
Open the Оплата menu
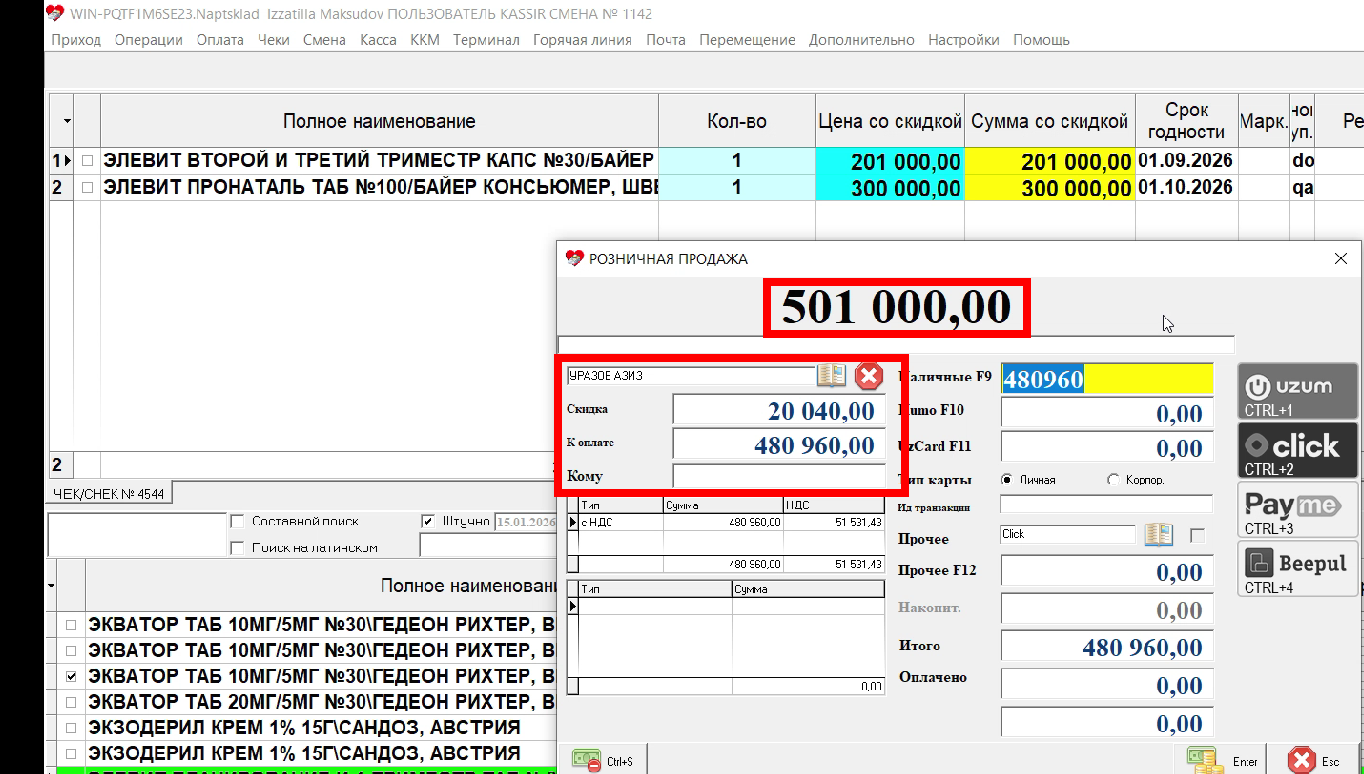pos(220,40)
